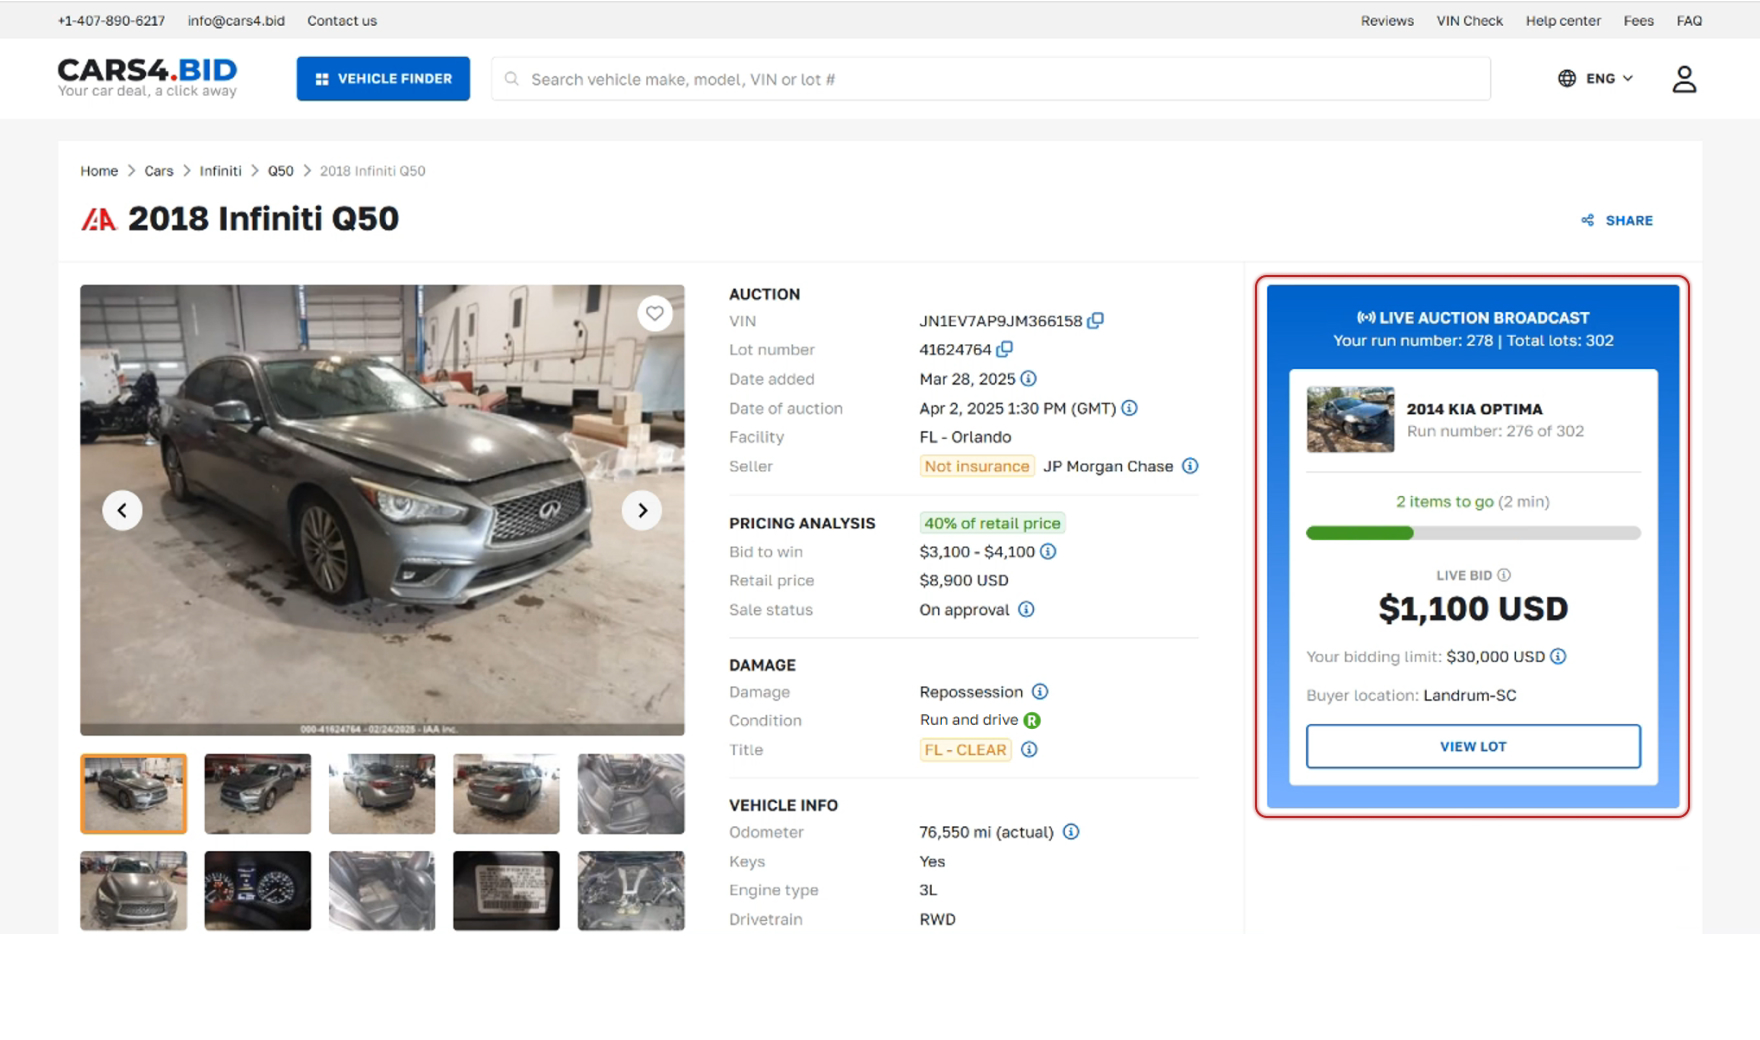
Task: Click the live broadcast signal icon
Action: point(1365,318)
